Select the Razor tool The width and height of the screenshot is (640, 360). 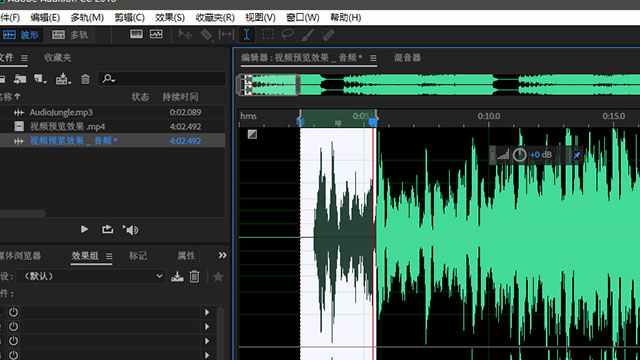coord(206,35)
